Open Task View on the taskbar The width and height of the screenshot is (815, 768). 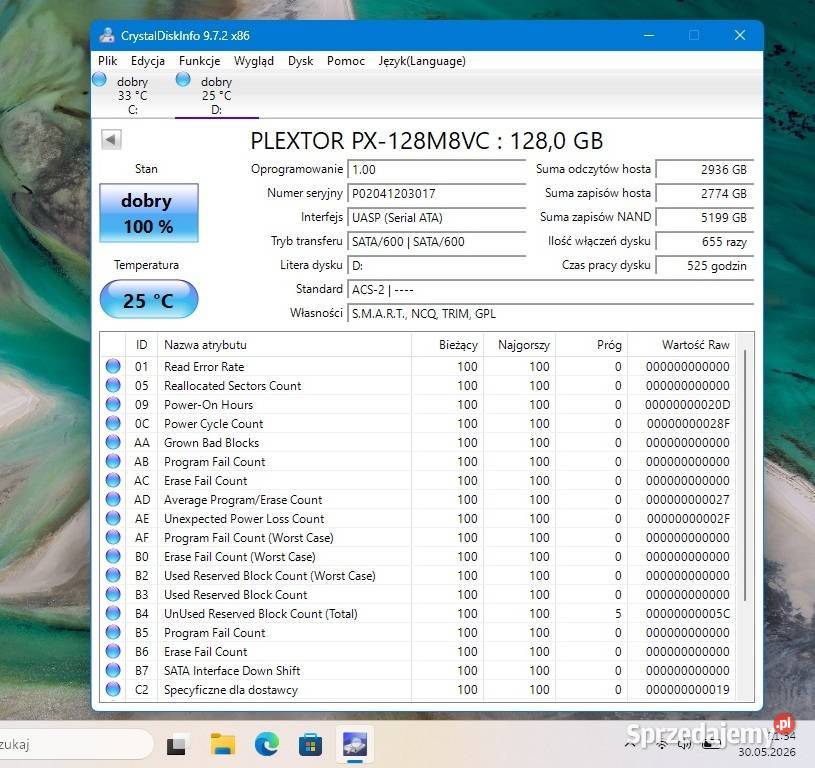(x=176, y=746)
